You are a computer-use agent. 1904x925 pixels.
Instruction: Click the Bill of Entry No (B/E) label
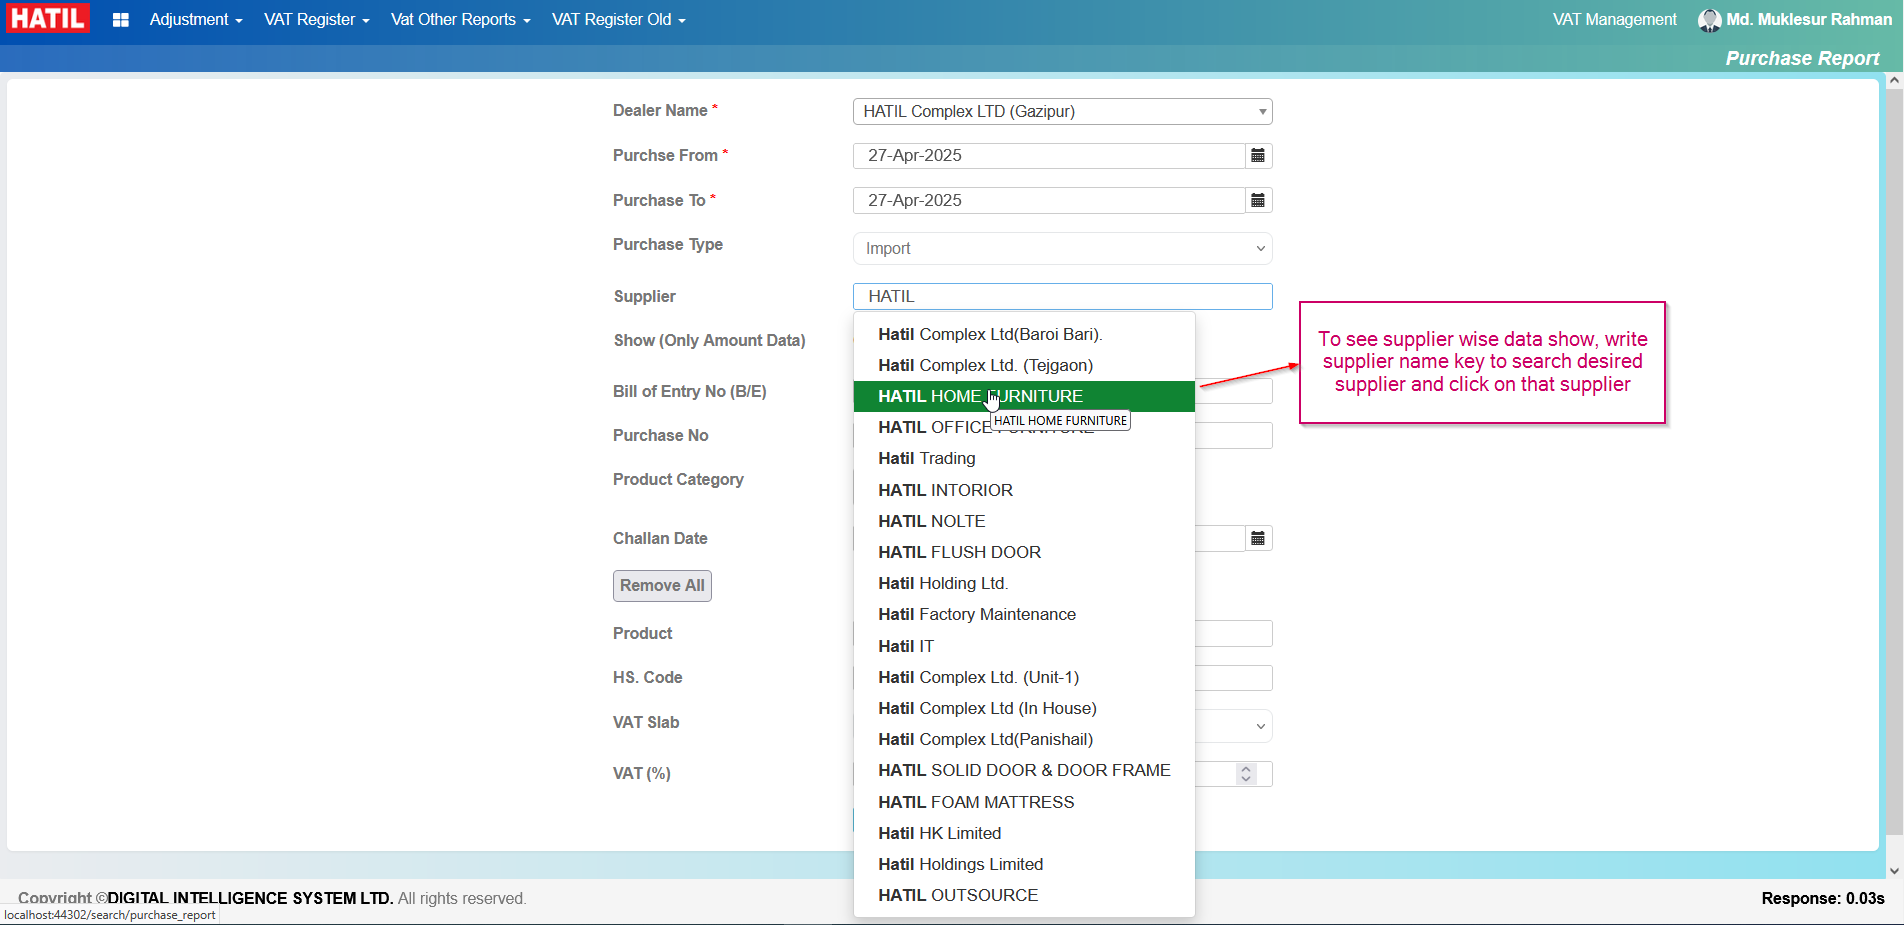(690, 392)
